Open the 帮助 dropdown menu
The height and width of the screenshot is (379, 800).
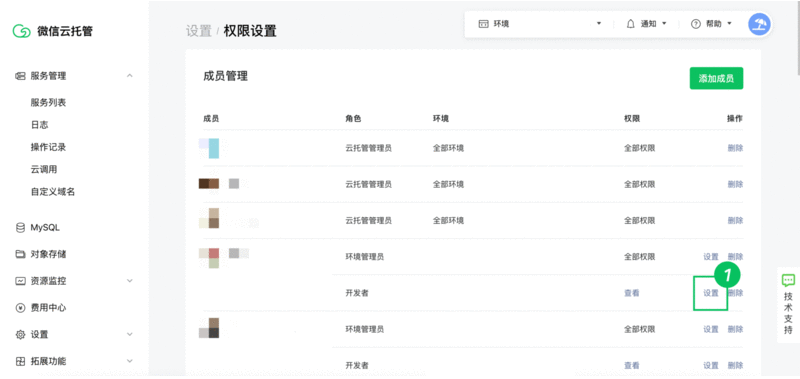pyautogui.click(x=711, y=24)
